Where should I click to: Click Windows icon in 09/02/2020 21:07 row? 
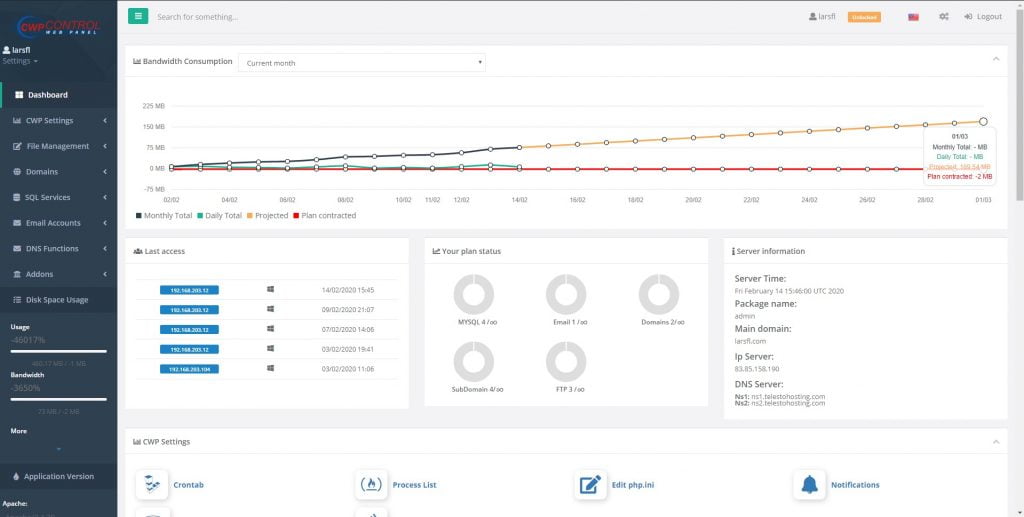(x=270, y=309)
